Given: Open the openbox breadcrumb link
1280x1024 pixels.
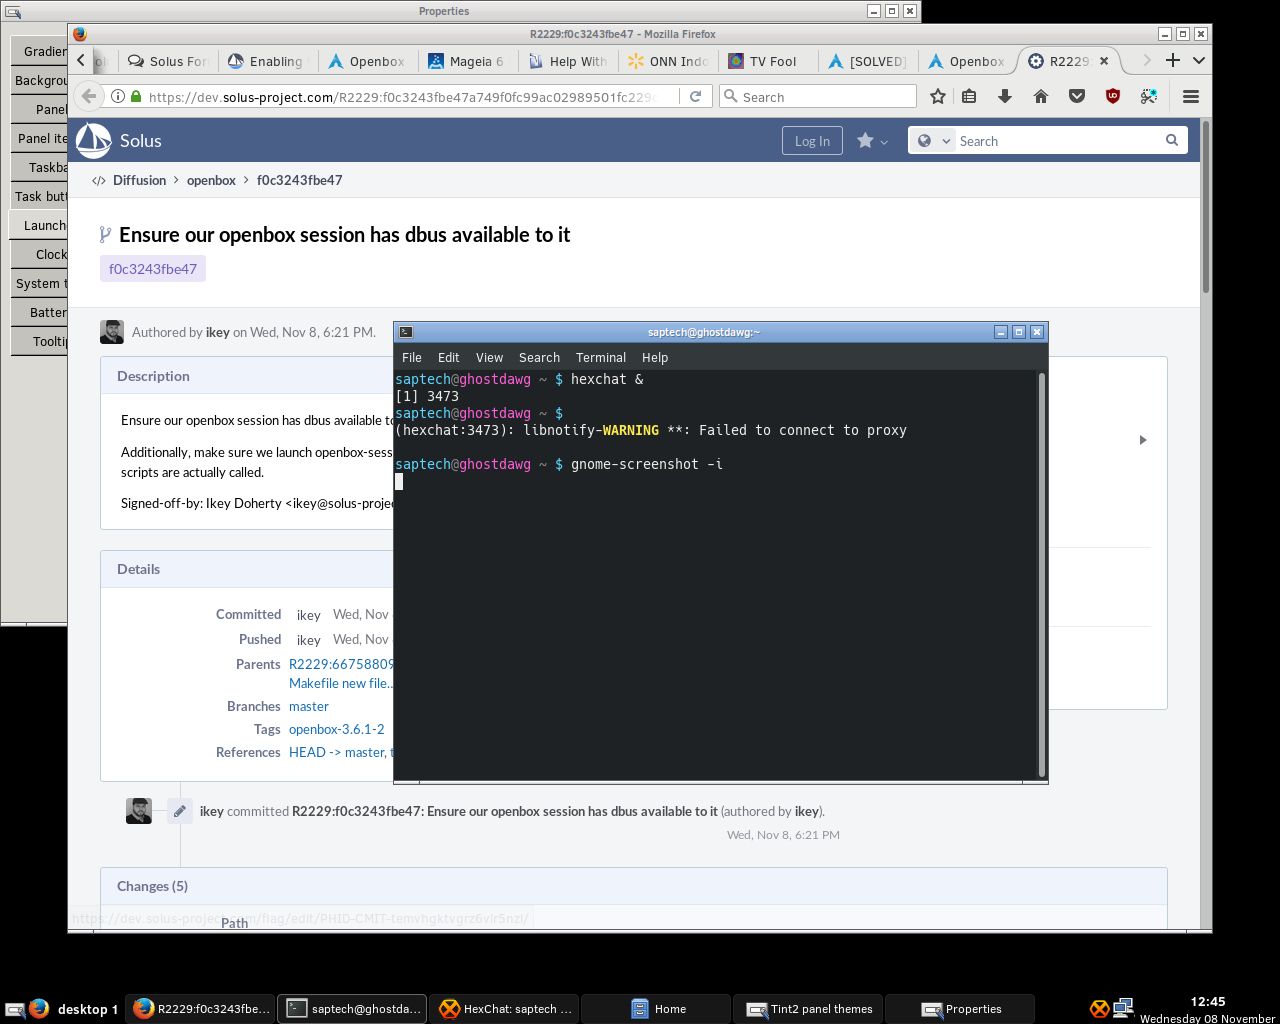Looking at the screenshot, I should (x=211, y=180).
